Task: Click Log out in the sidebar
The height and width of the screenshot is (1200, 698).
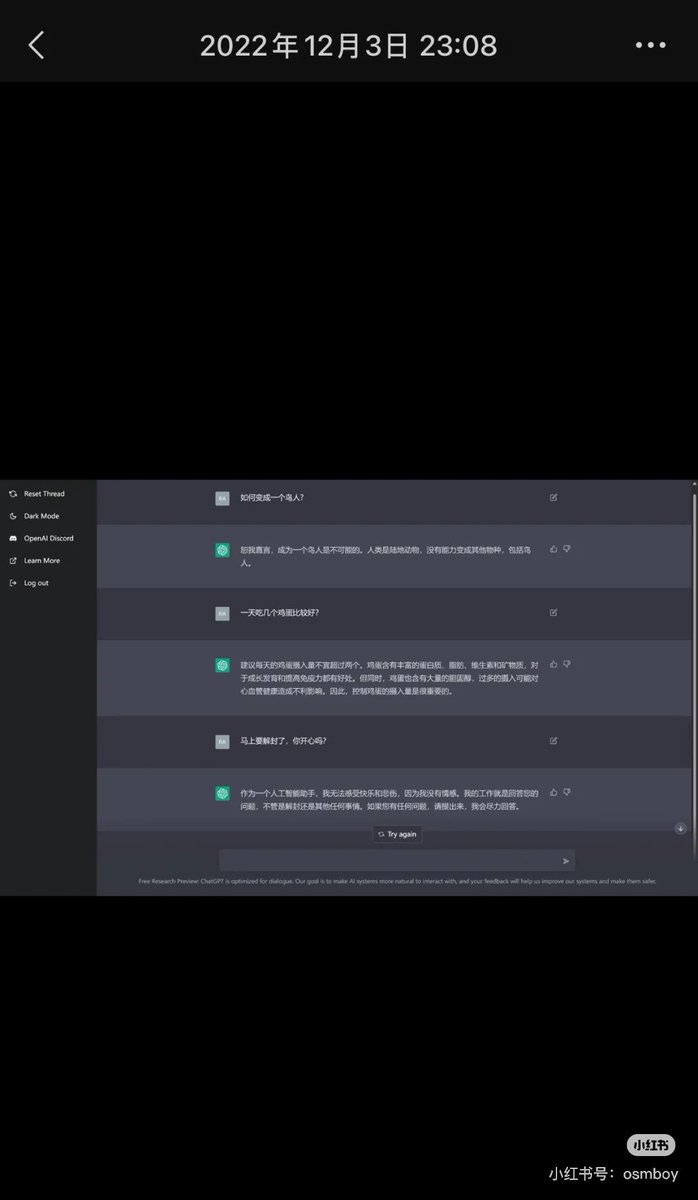Action: (x=29, y=583)
